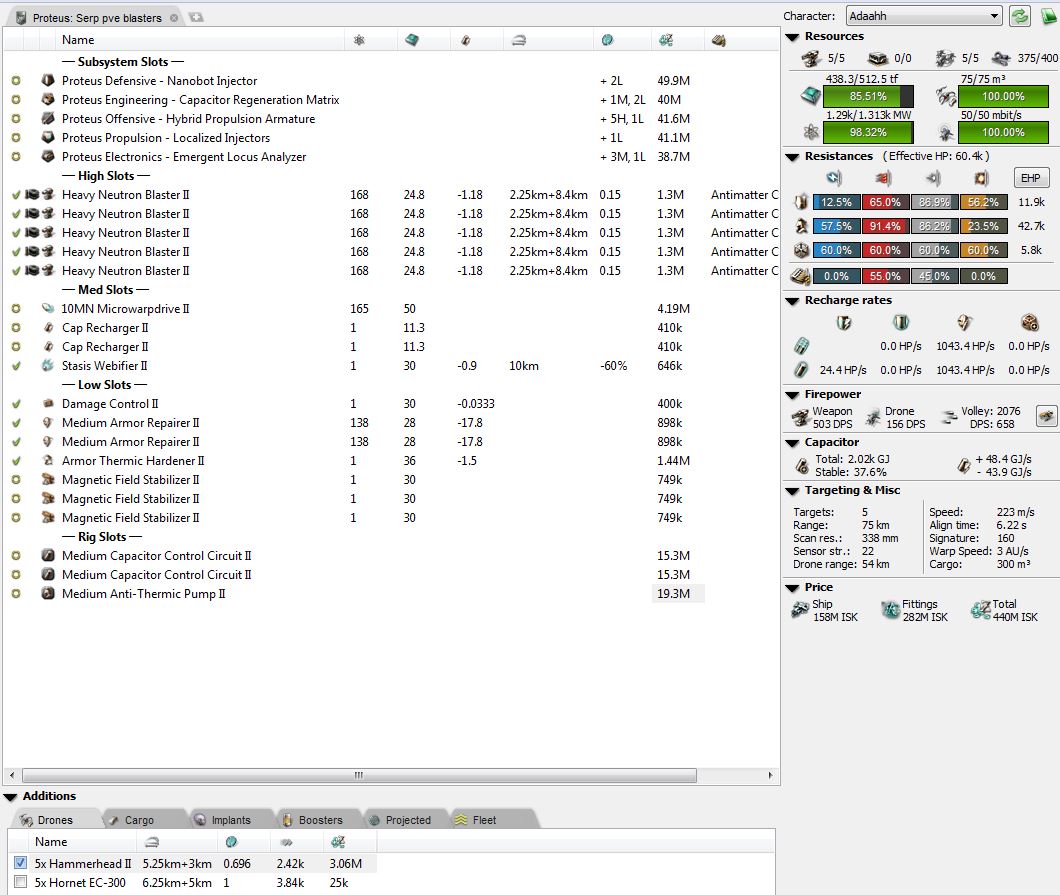Toggle state of Stasis Webifier II
Image resolution: width=1060 pixels, height=895 pixels.
[16, 366]
